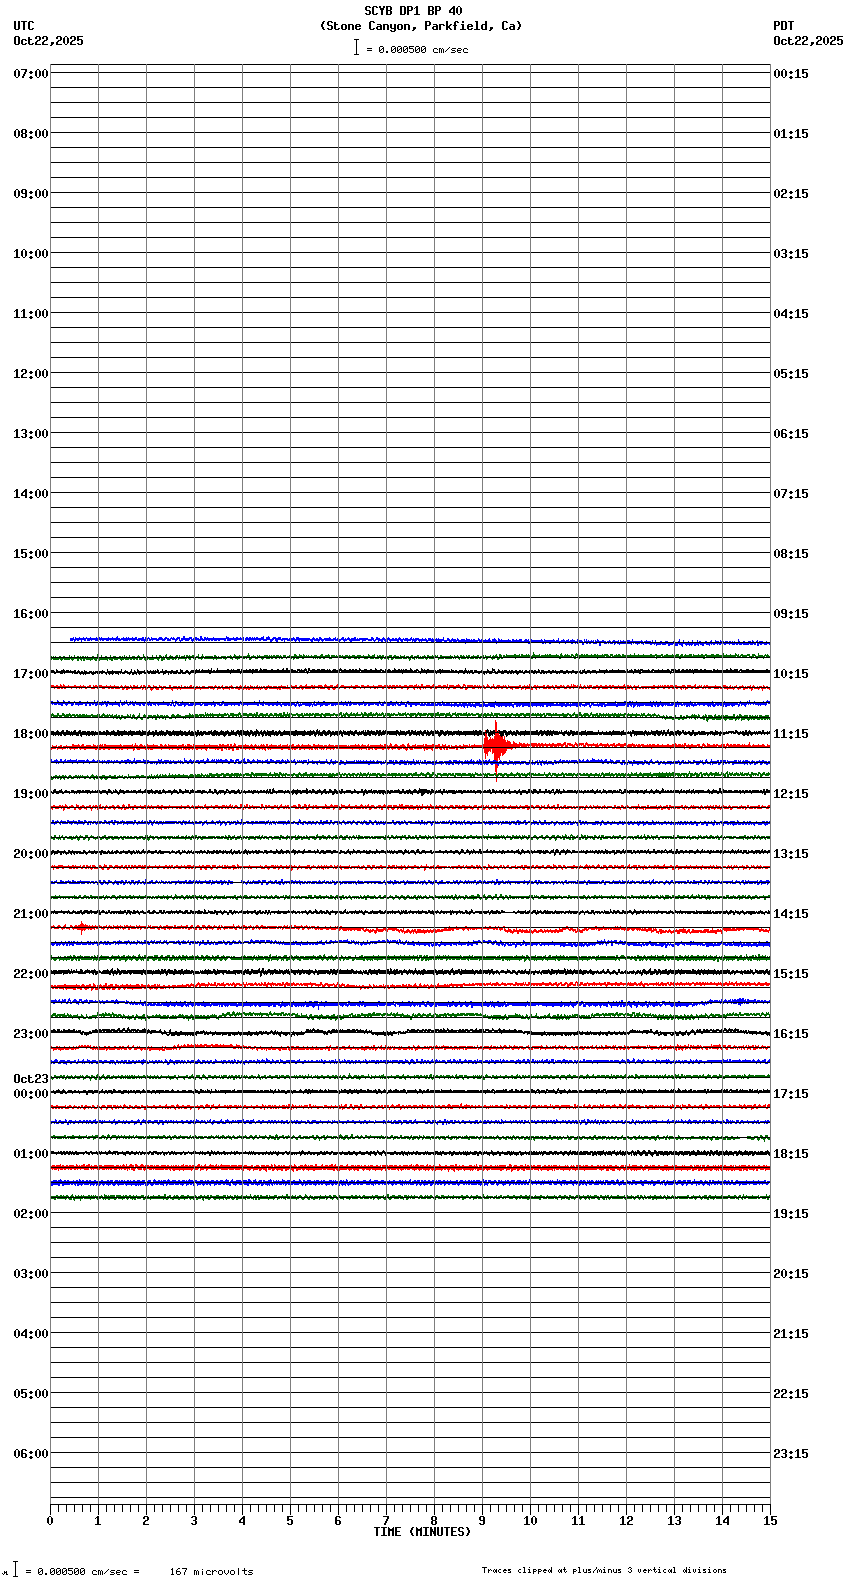Click the 'Traces clipped at plus/minus 3 vertical divisions' note
Screen dimensions: 850x1584
(x=604, y=1570)
